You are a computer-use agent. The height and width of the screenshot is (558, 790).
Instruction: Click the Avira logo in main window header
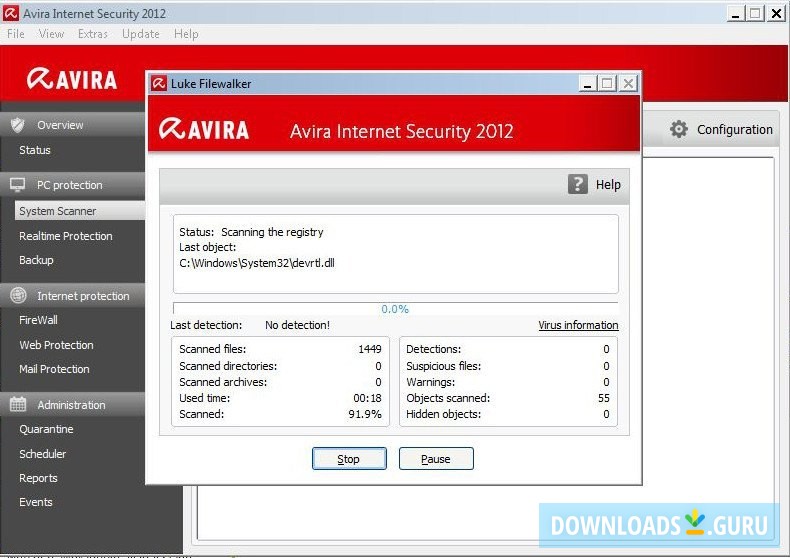pos(72,79)
